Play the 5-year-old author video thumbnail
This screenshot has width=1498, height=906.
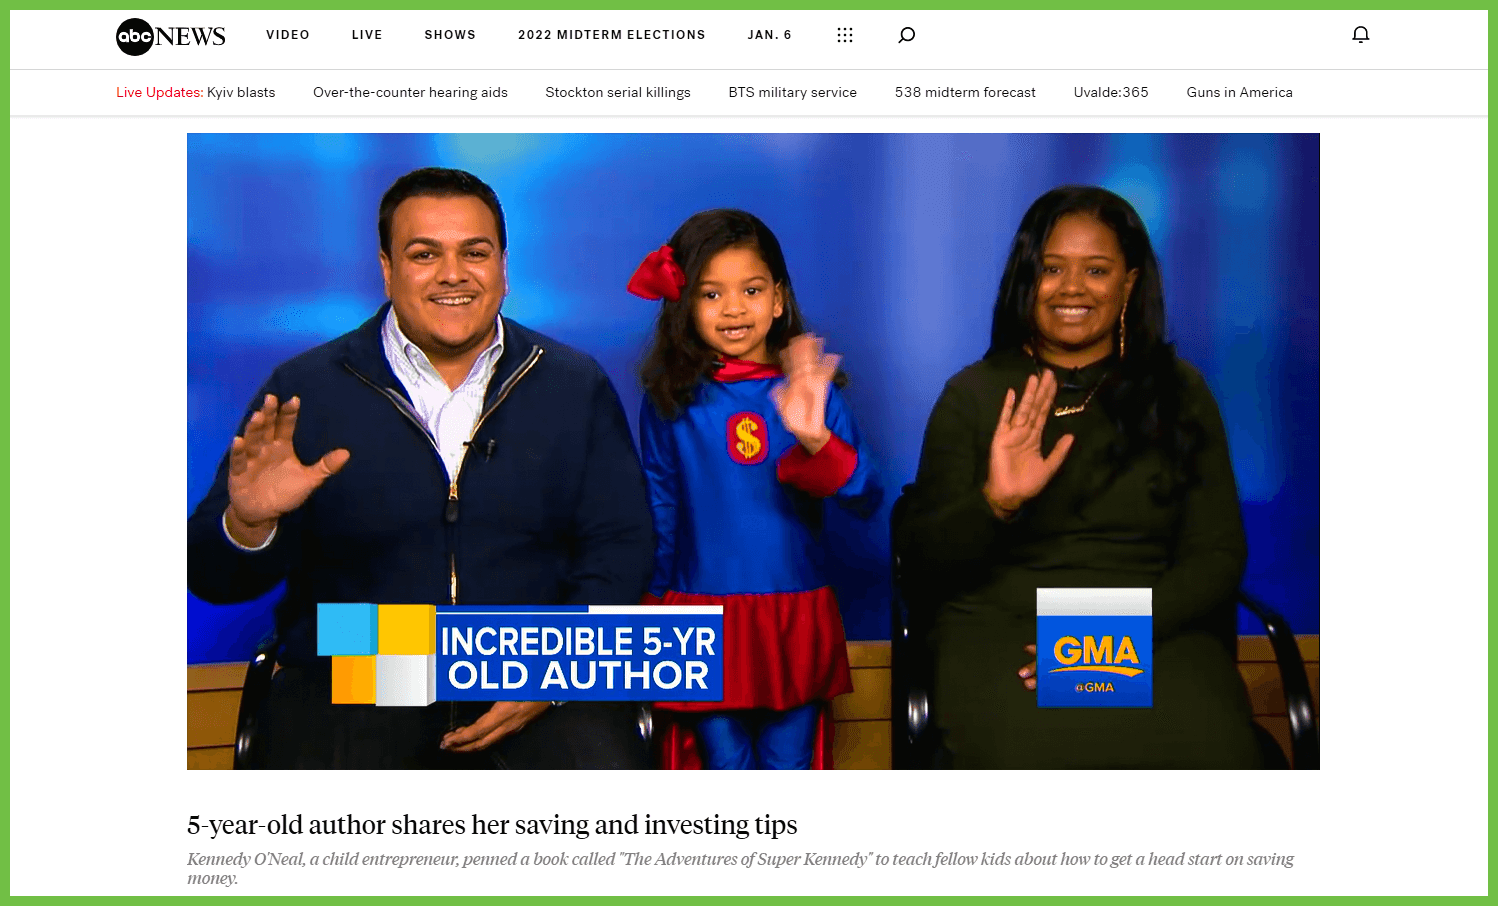753,451
